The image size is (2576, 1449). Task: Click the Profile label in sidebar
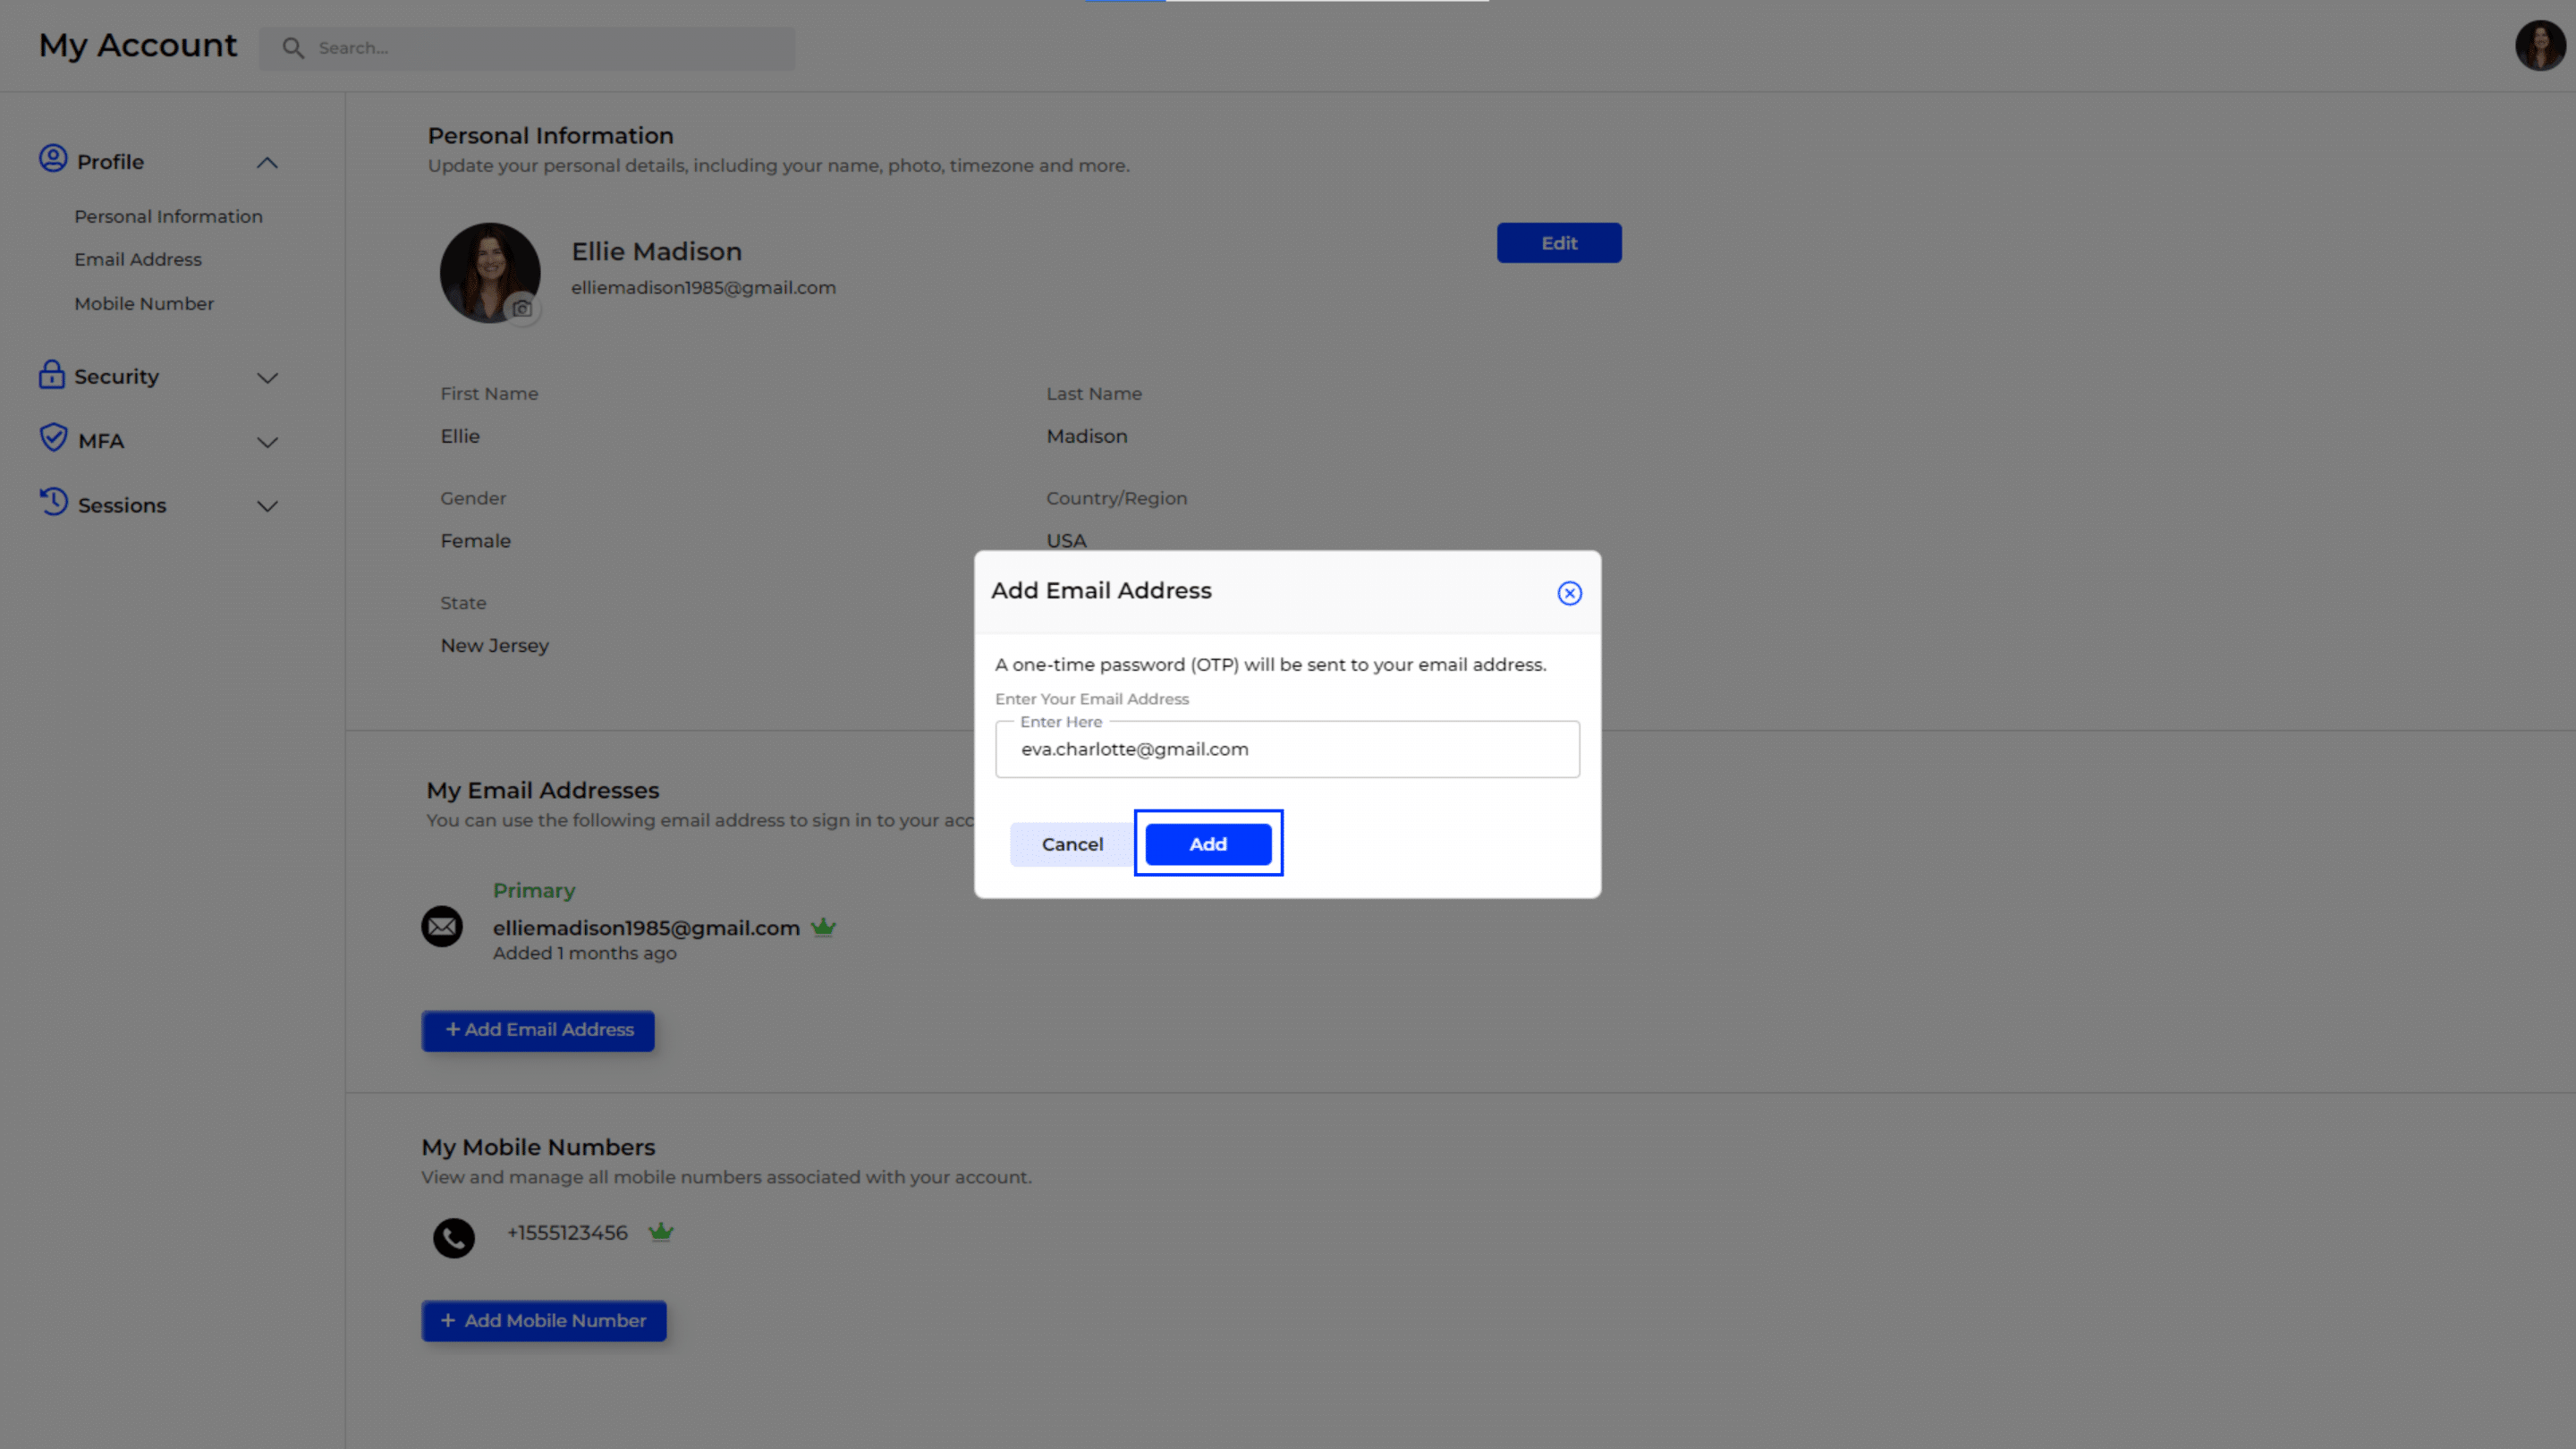click(110, 162)
